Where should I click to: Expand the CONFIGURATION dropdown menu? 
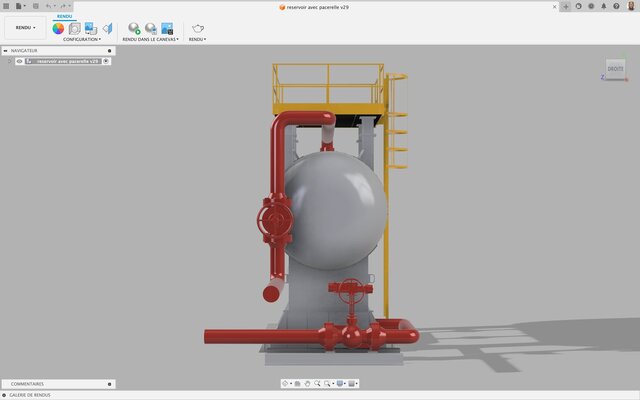pyautogui.click(x=81, y=40)
